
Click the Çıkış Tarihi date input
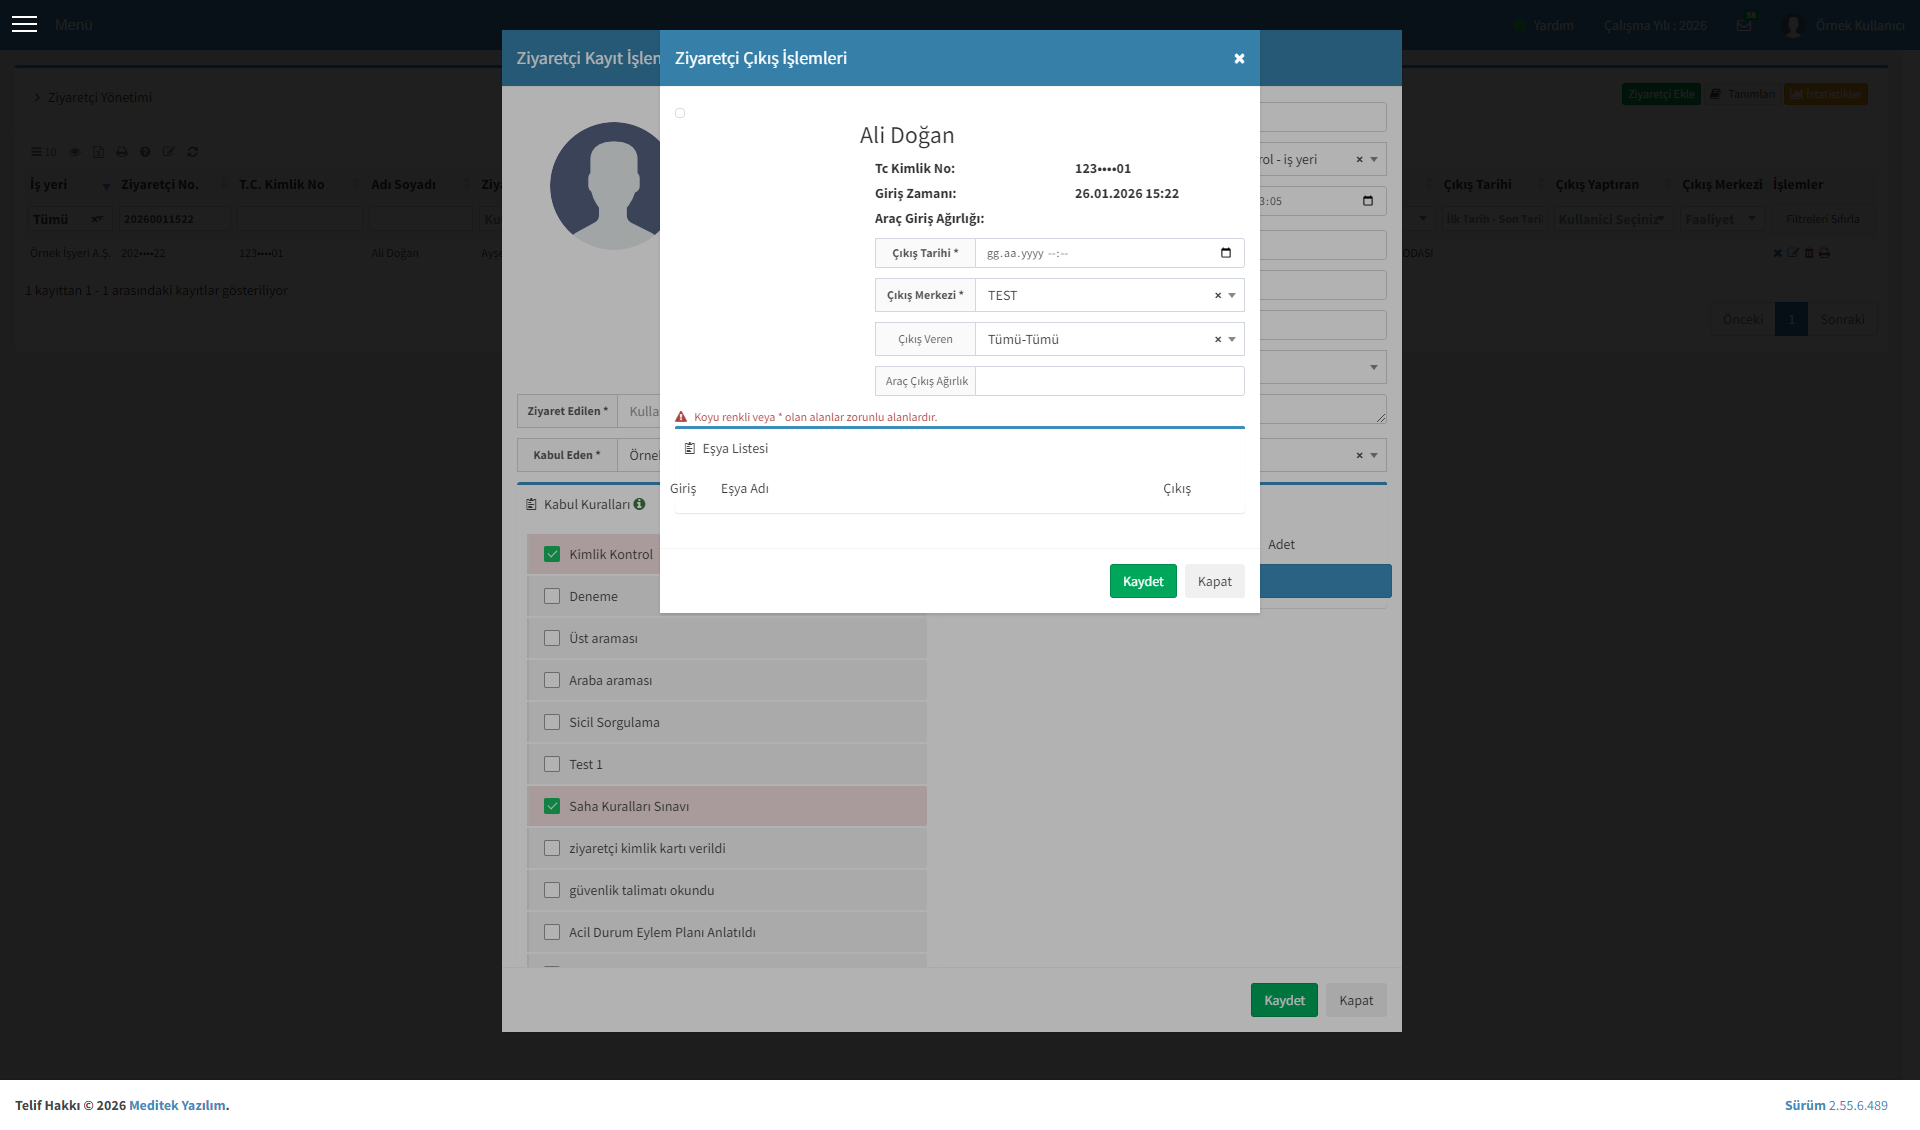tap(1110, 253)
